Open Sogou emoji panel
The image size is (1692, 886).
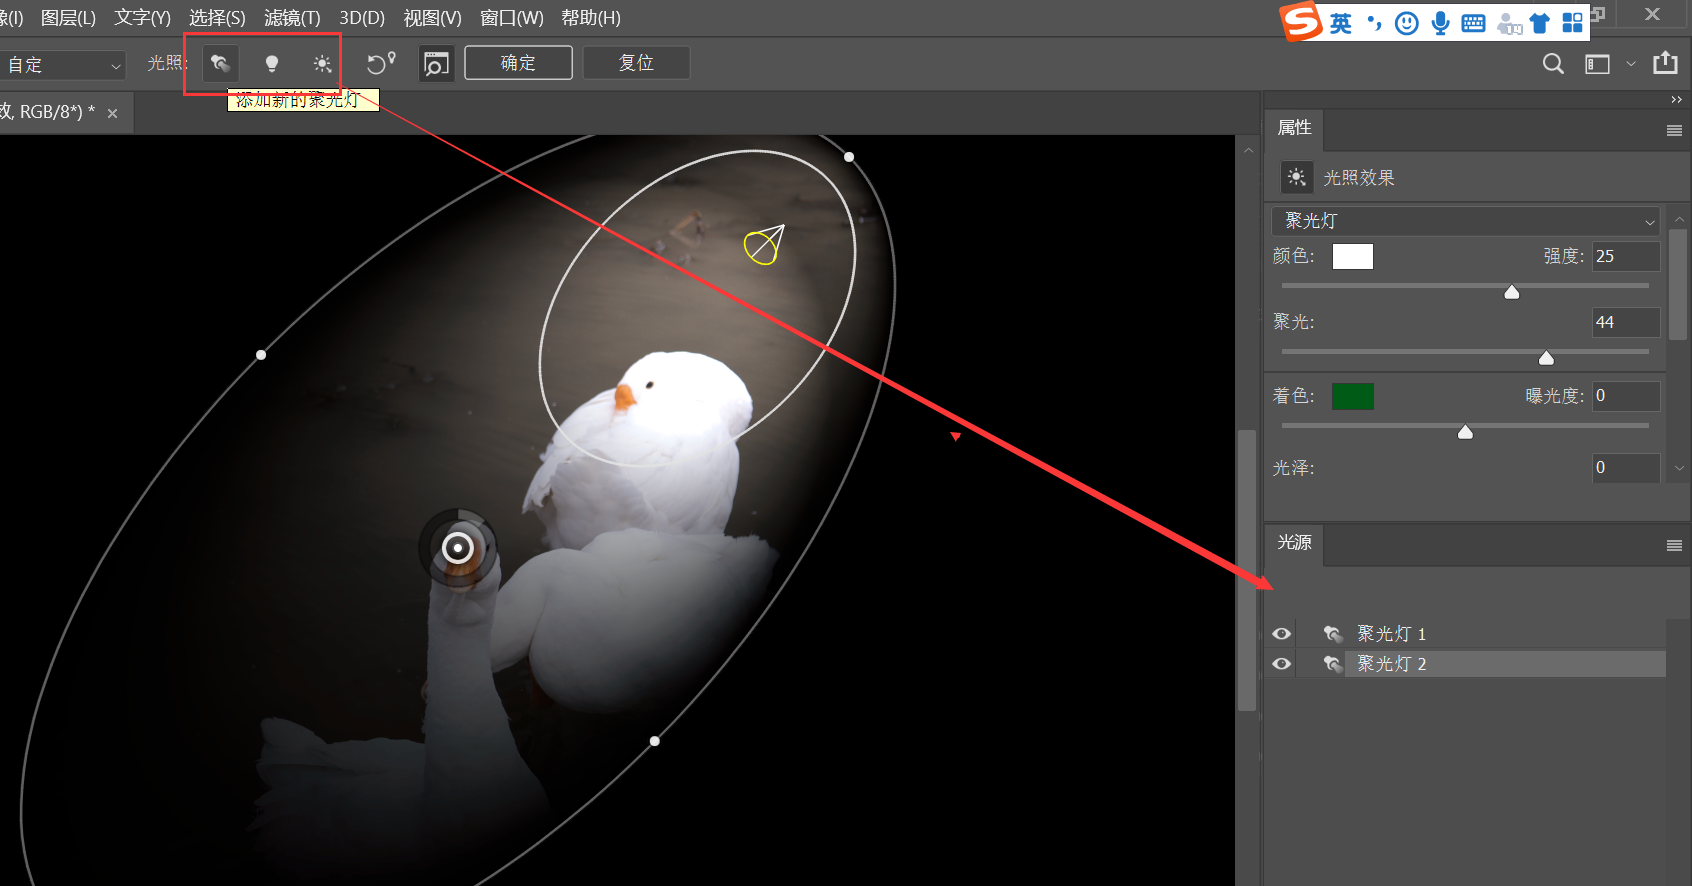click(x=1407, y=23)
